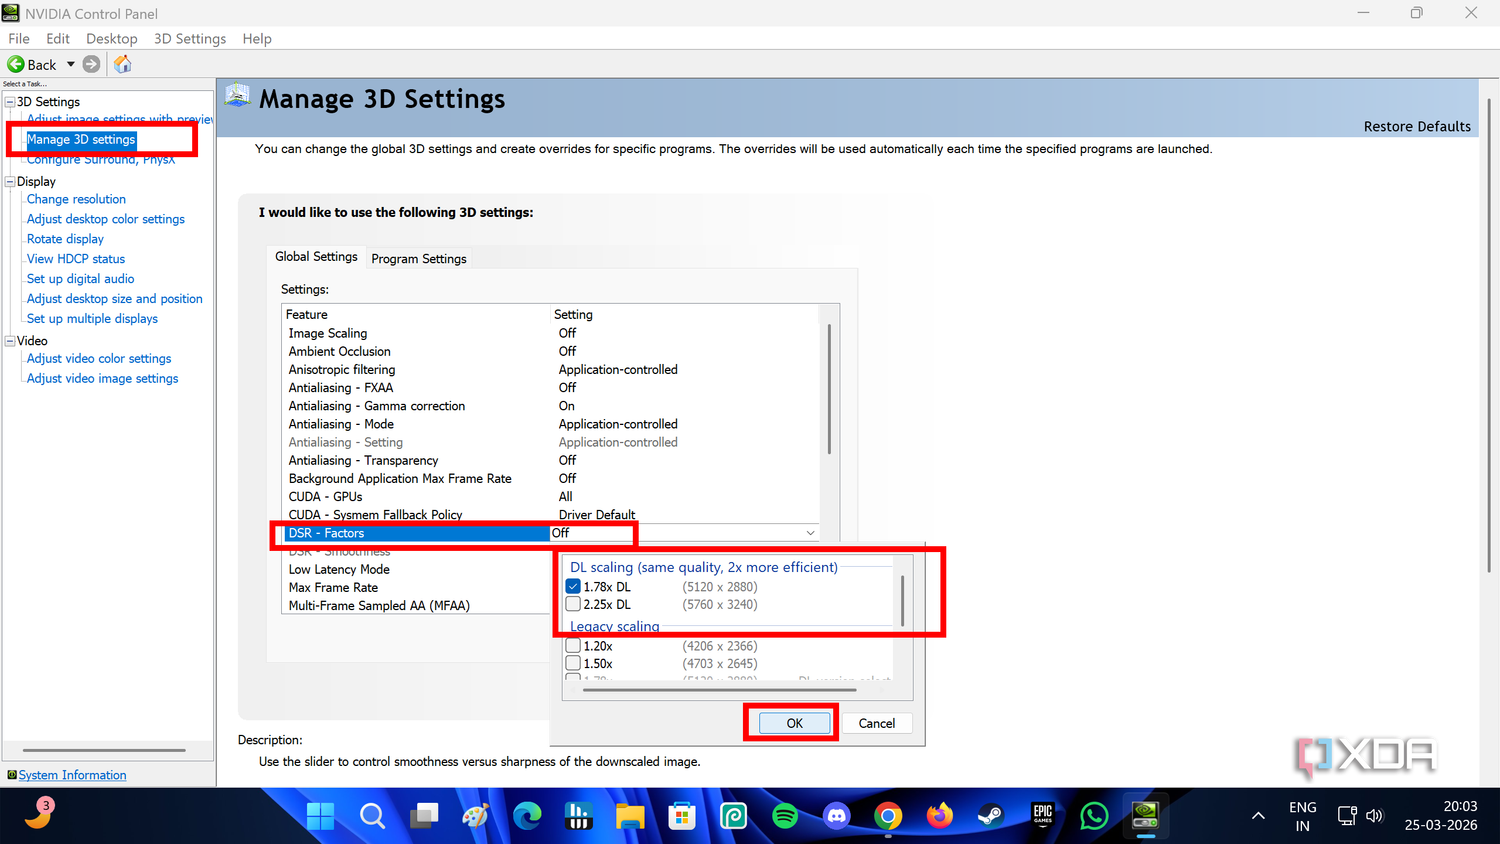Launch Microsoft Edge from the taskbar
Viewport: 1500px width, 844px height.
(x=527, y=816)
